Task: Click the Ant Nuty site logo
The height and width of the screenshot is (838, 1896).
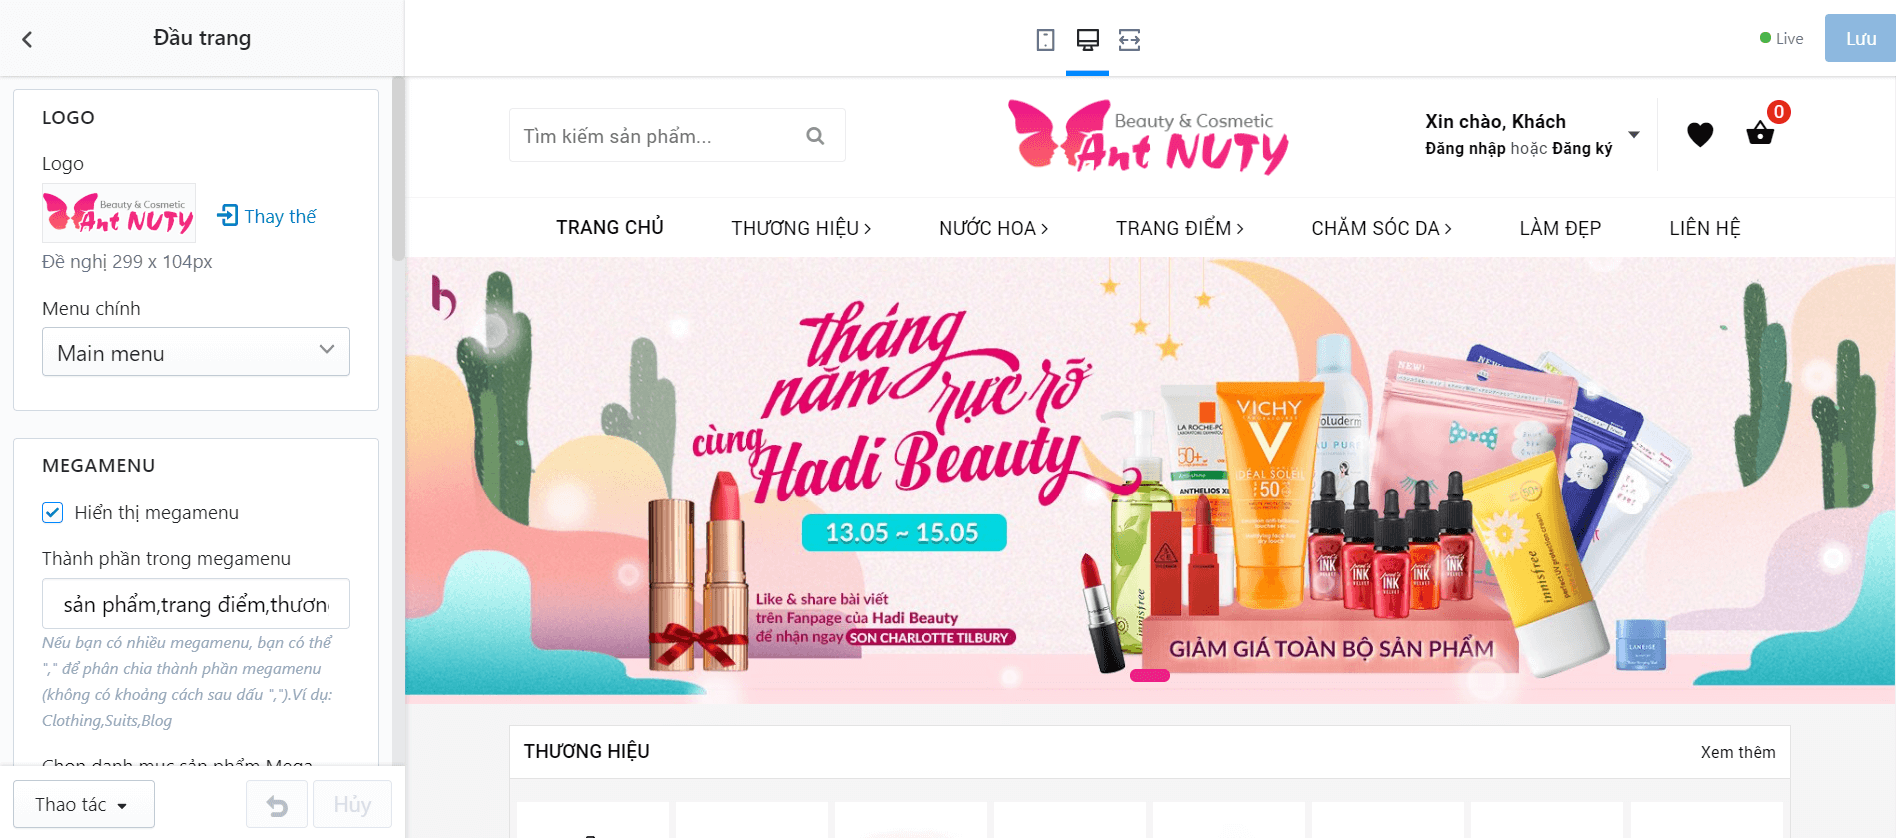Action: (1148, 137)
